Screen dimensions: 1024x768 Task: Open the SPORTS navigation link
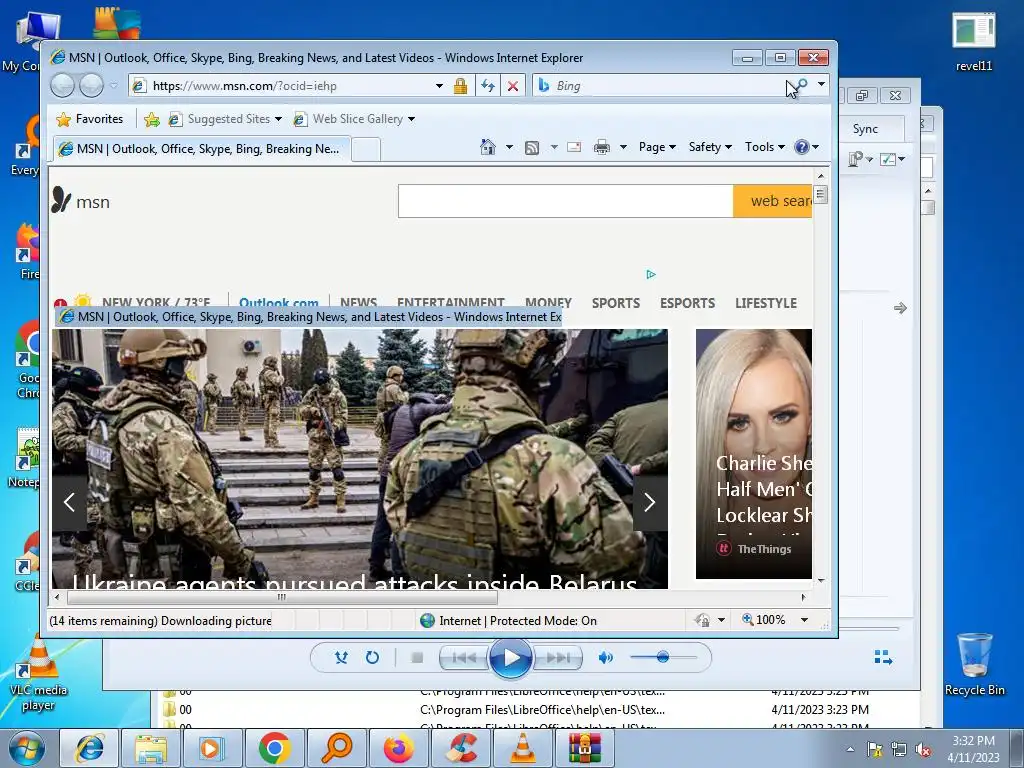coord(616,303)
